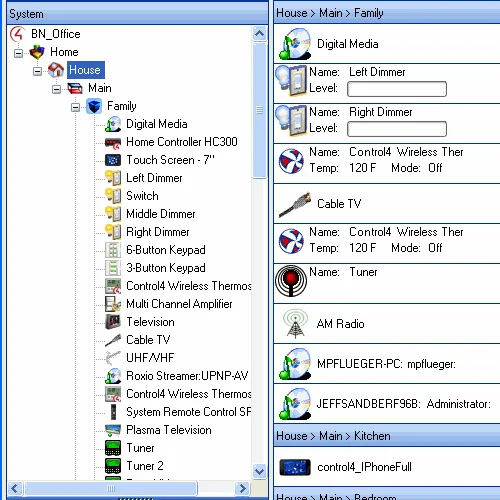Click the Digital Media icon in the tree
Screen dimensions: 500x500
coord(113,124)
